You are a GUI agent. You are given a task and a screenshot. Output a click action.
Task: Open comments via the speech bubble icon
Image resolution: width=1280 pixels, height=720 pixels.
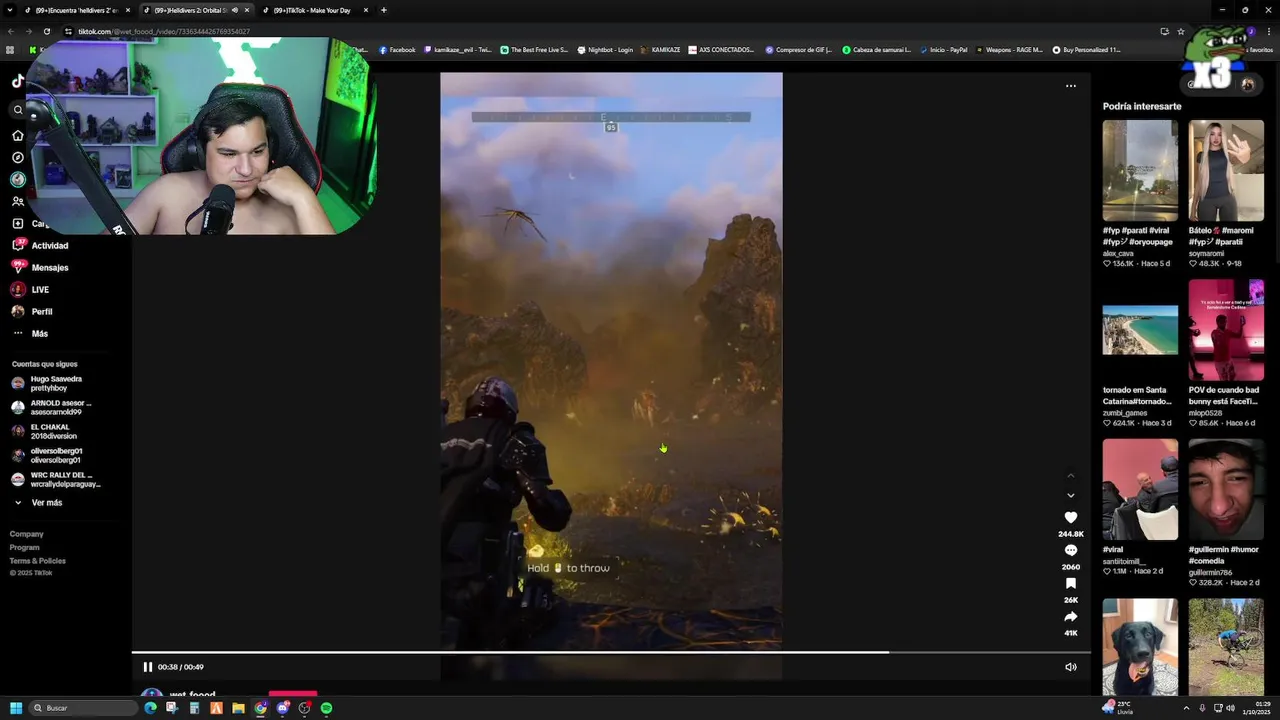(x=1070, y=550)
